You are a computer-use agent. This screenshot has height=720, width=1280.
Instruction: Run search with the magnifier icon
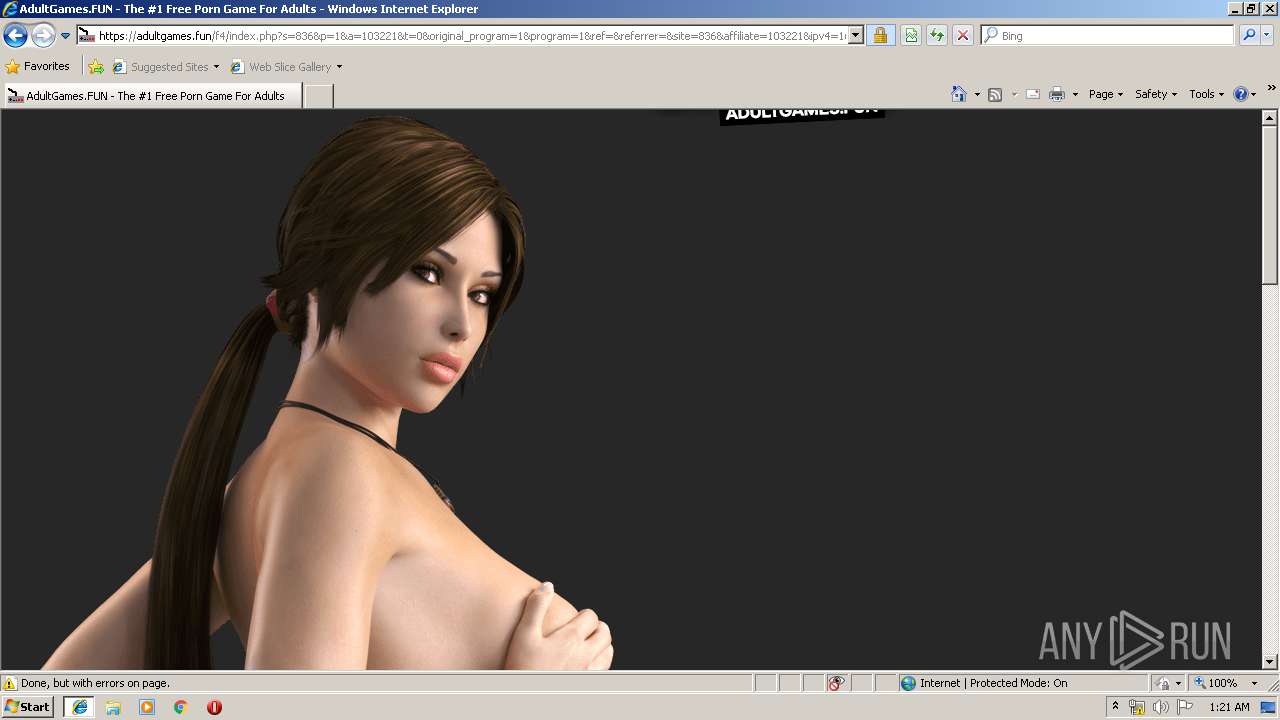(x=1248, y=36)
